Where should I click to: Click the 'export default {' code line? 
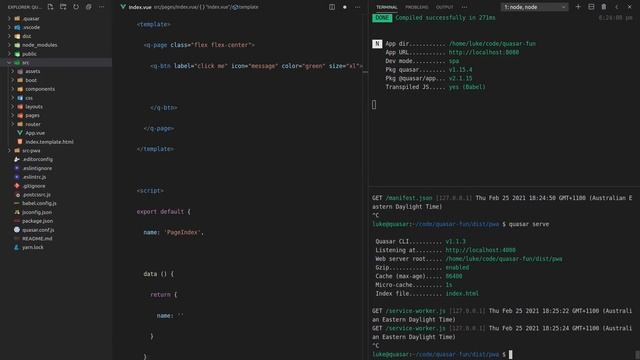pos(163,211)
